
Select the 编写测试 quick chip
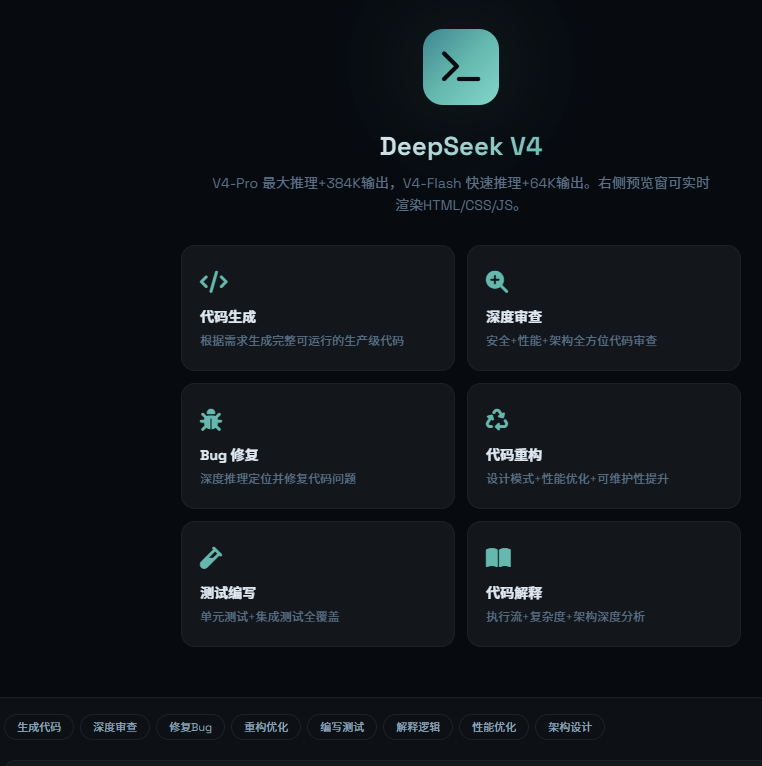point(342,727)
